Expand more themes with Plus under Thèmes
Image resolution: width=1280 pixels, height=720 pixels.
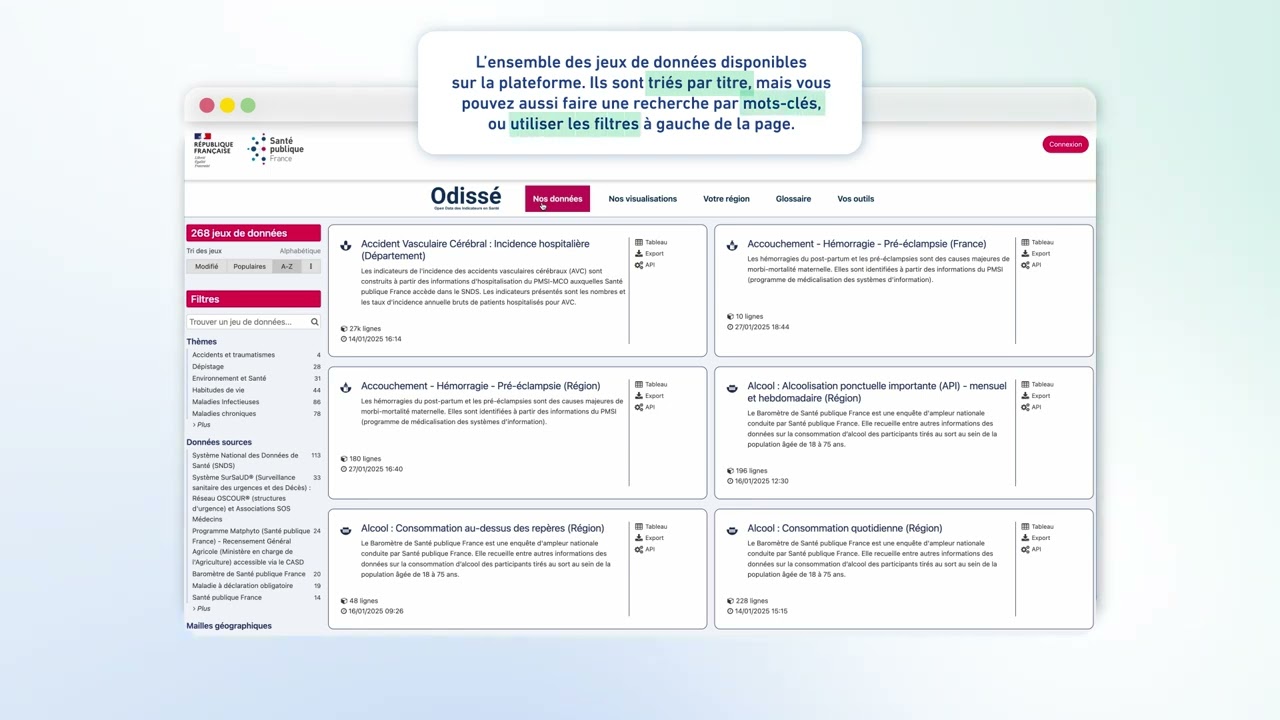[x=203, y=425]
